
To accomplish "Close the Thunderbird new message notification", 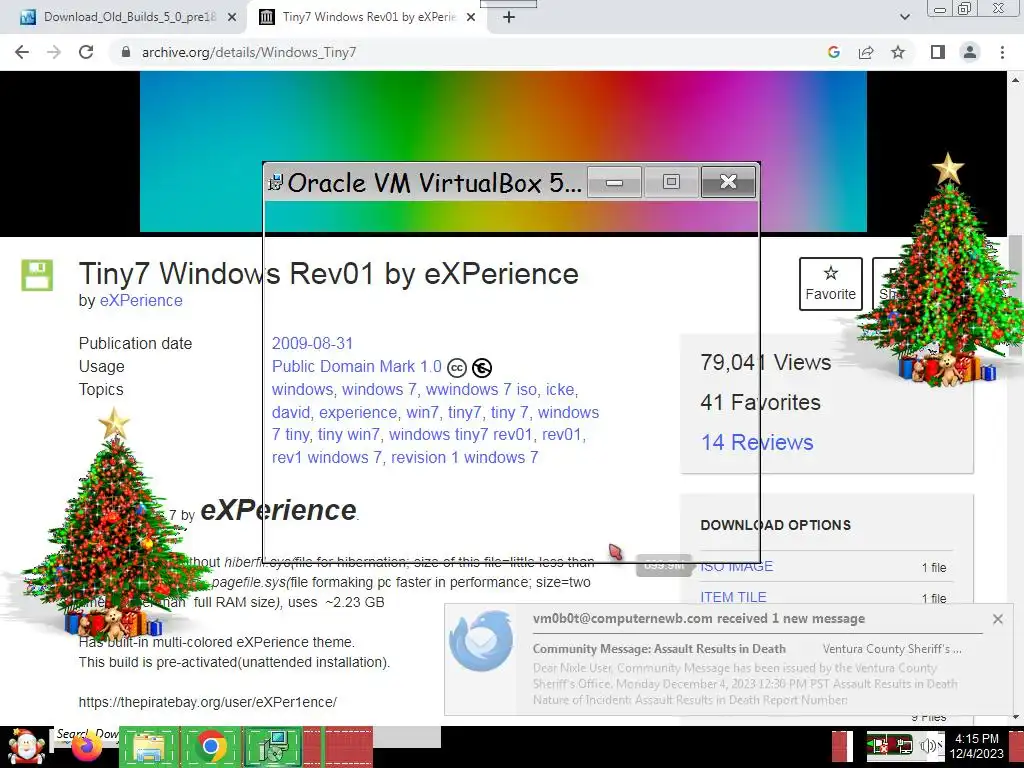I will click(x=997, y=619).
